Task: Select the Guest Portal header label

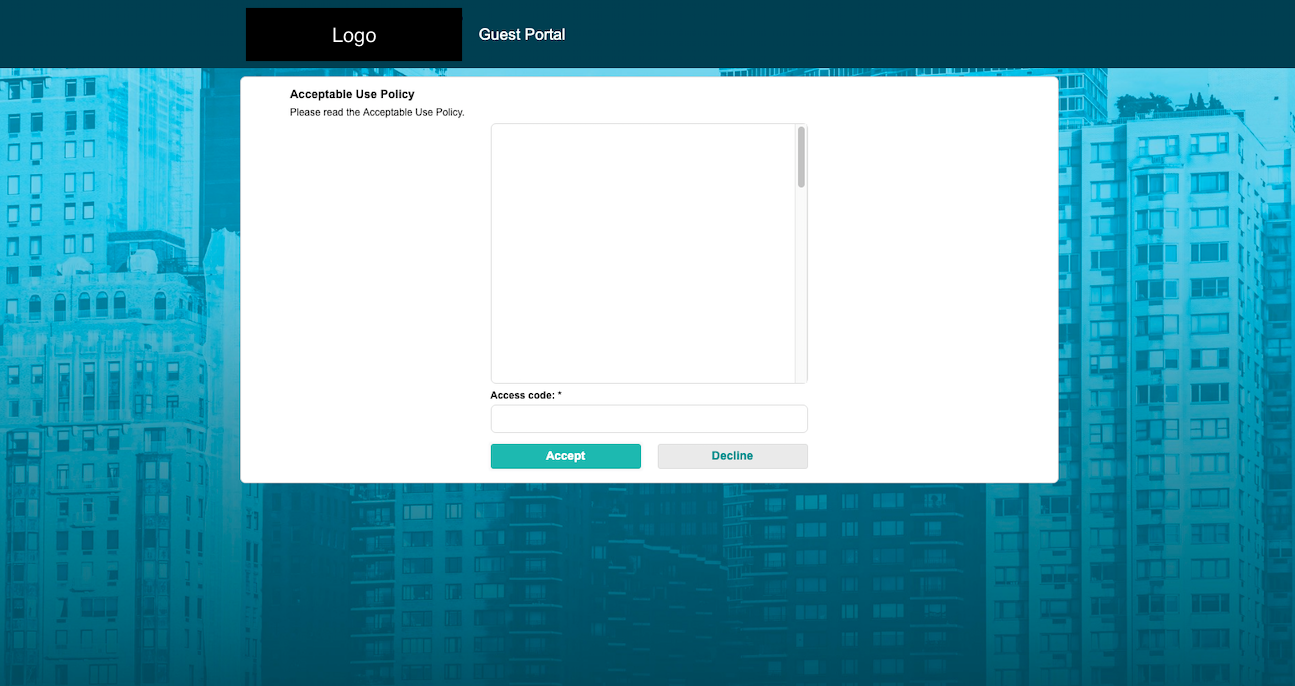Action: point(521,34)
